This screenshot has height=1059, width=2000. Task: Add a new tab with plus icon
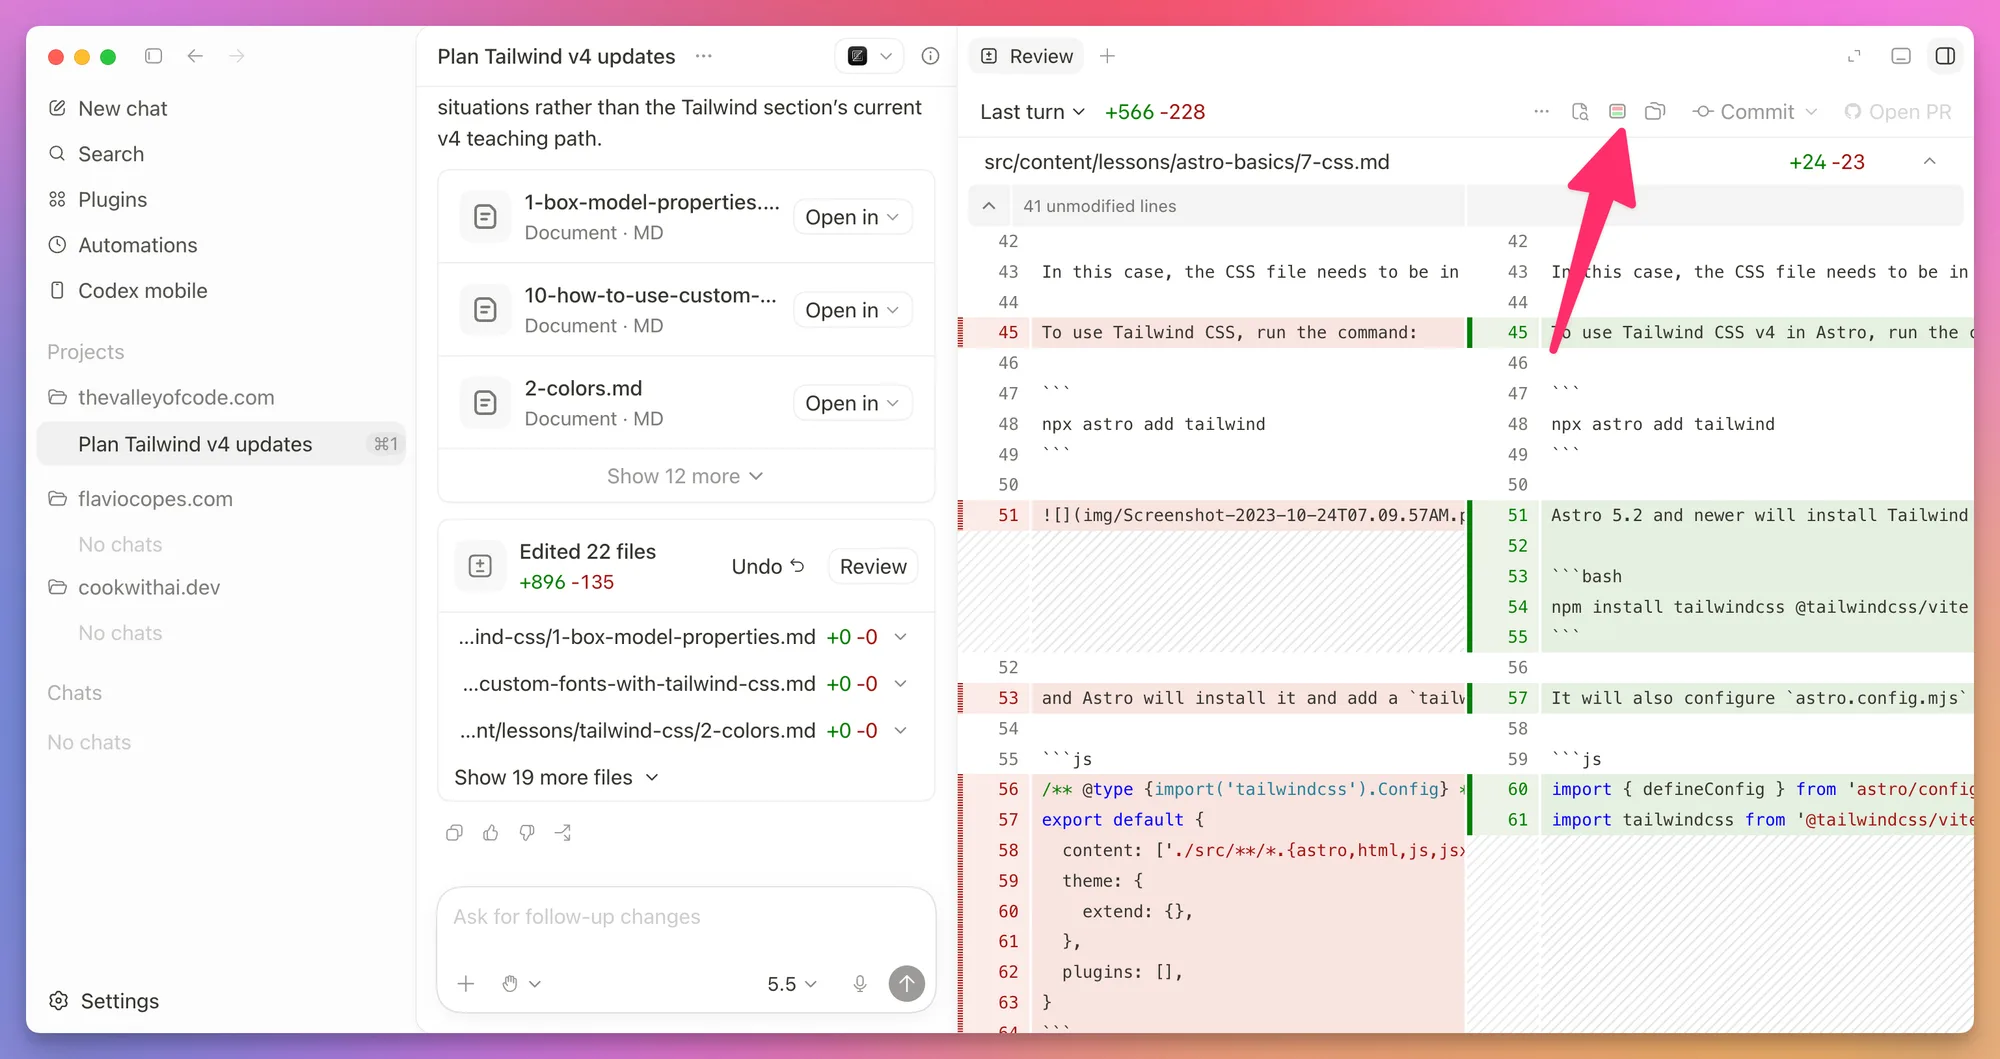[x=1107, y=56]
